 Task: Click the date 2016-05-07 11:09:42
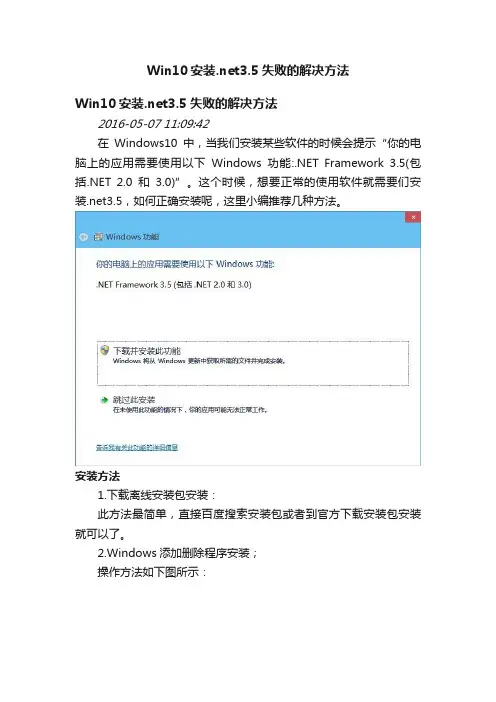click(154, 124)
